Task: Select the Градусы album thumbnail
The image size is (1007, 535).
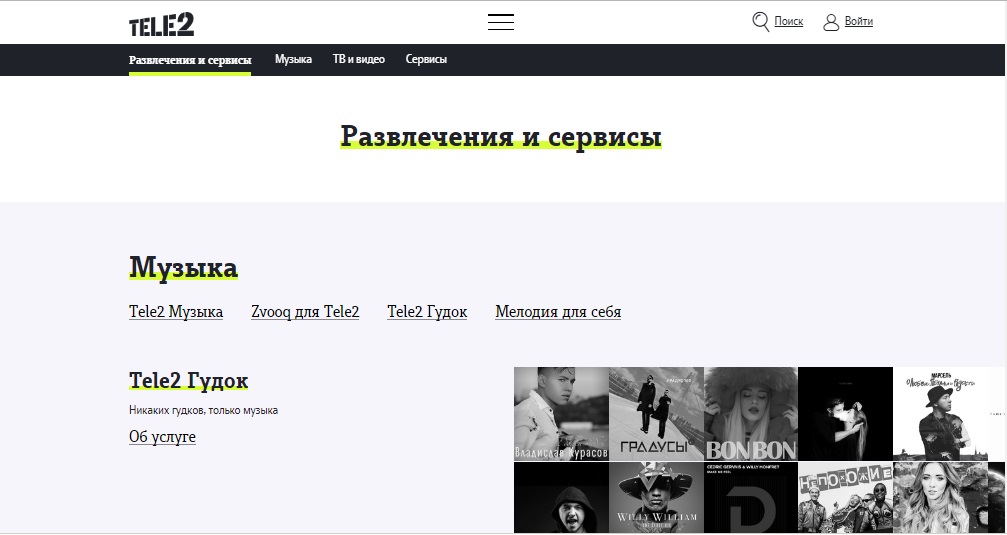Action: pyautogui.click(x=656, y=413)
